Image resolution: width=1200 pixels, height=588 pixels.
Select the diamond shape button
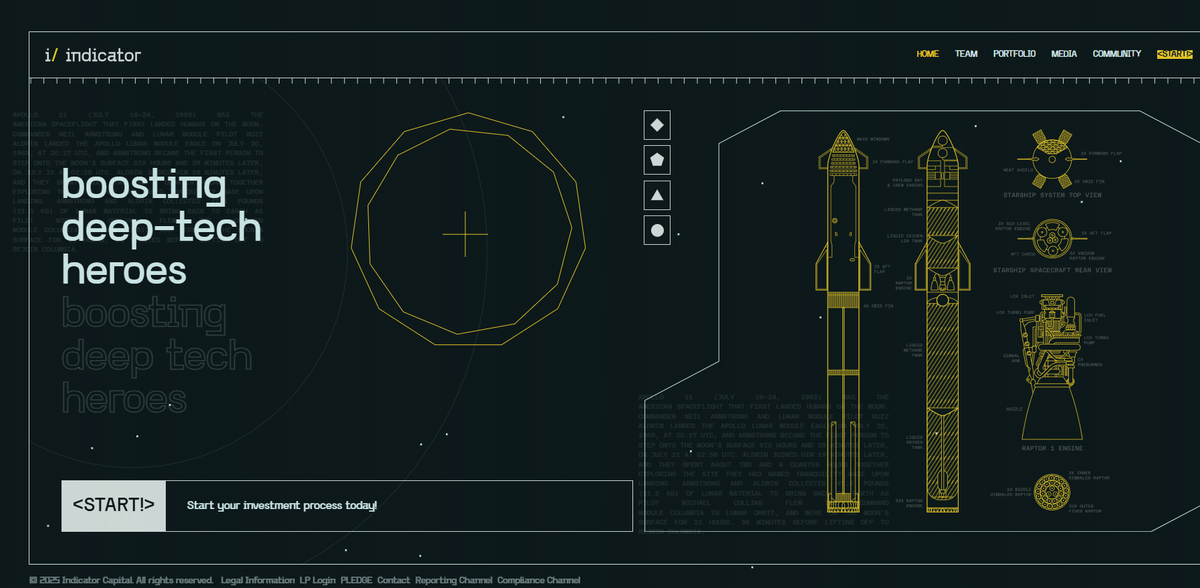click(x=657, y=125)
